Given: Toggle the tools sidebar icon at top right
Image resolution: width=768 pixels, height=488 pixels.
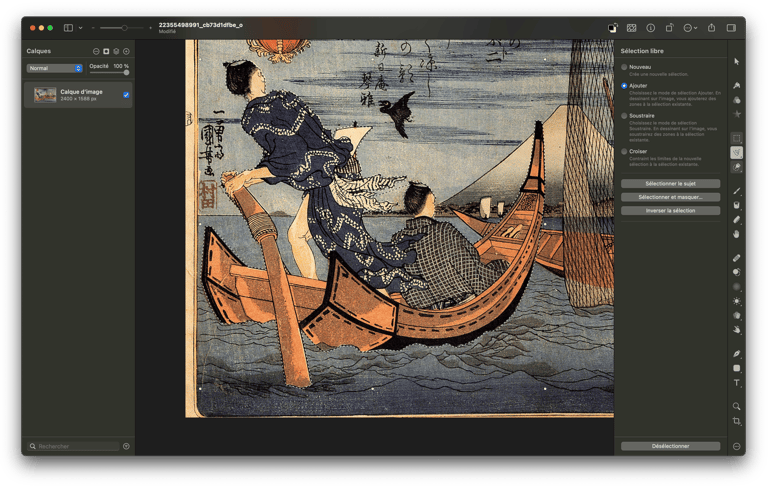Looking at the screenshot, I should (731, 28).
